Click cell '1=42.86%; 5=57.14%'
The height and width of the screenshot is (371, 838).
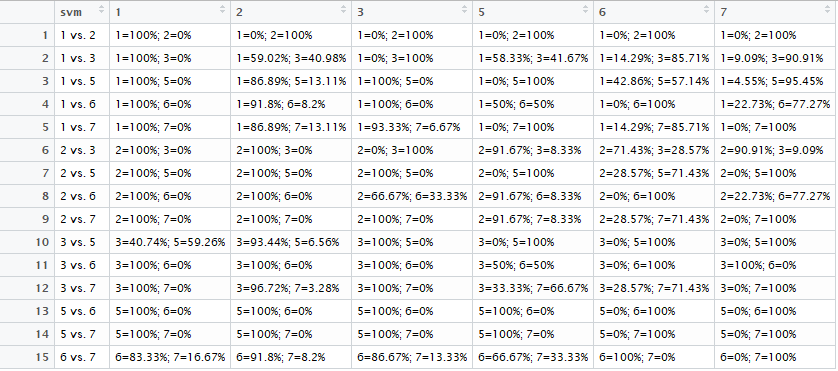tap(654, 81)
